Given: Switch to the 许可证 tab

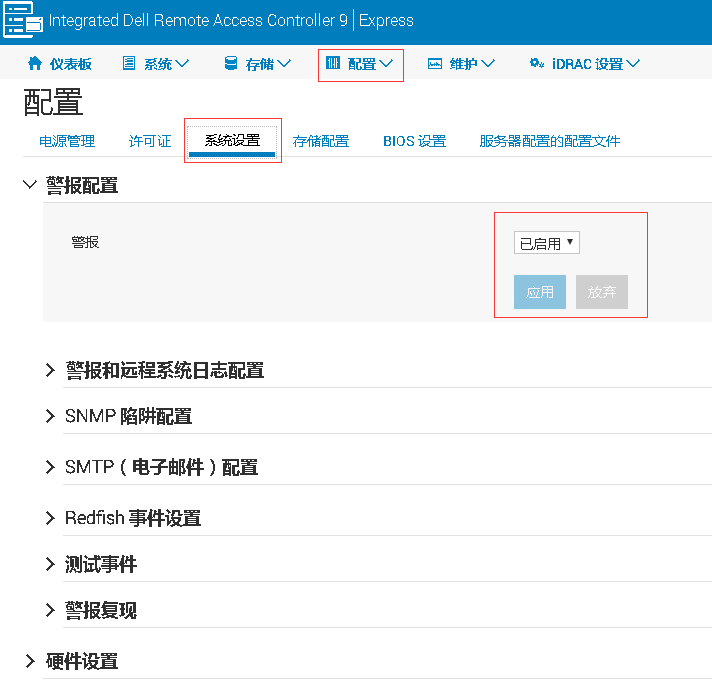Looking at the screenshot, I should click(150, 141).
